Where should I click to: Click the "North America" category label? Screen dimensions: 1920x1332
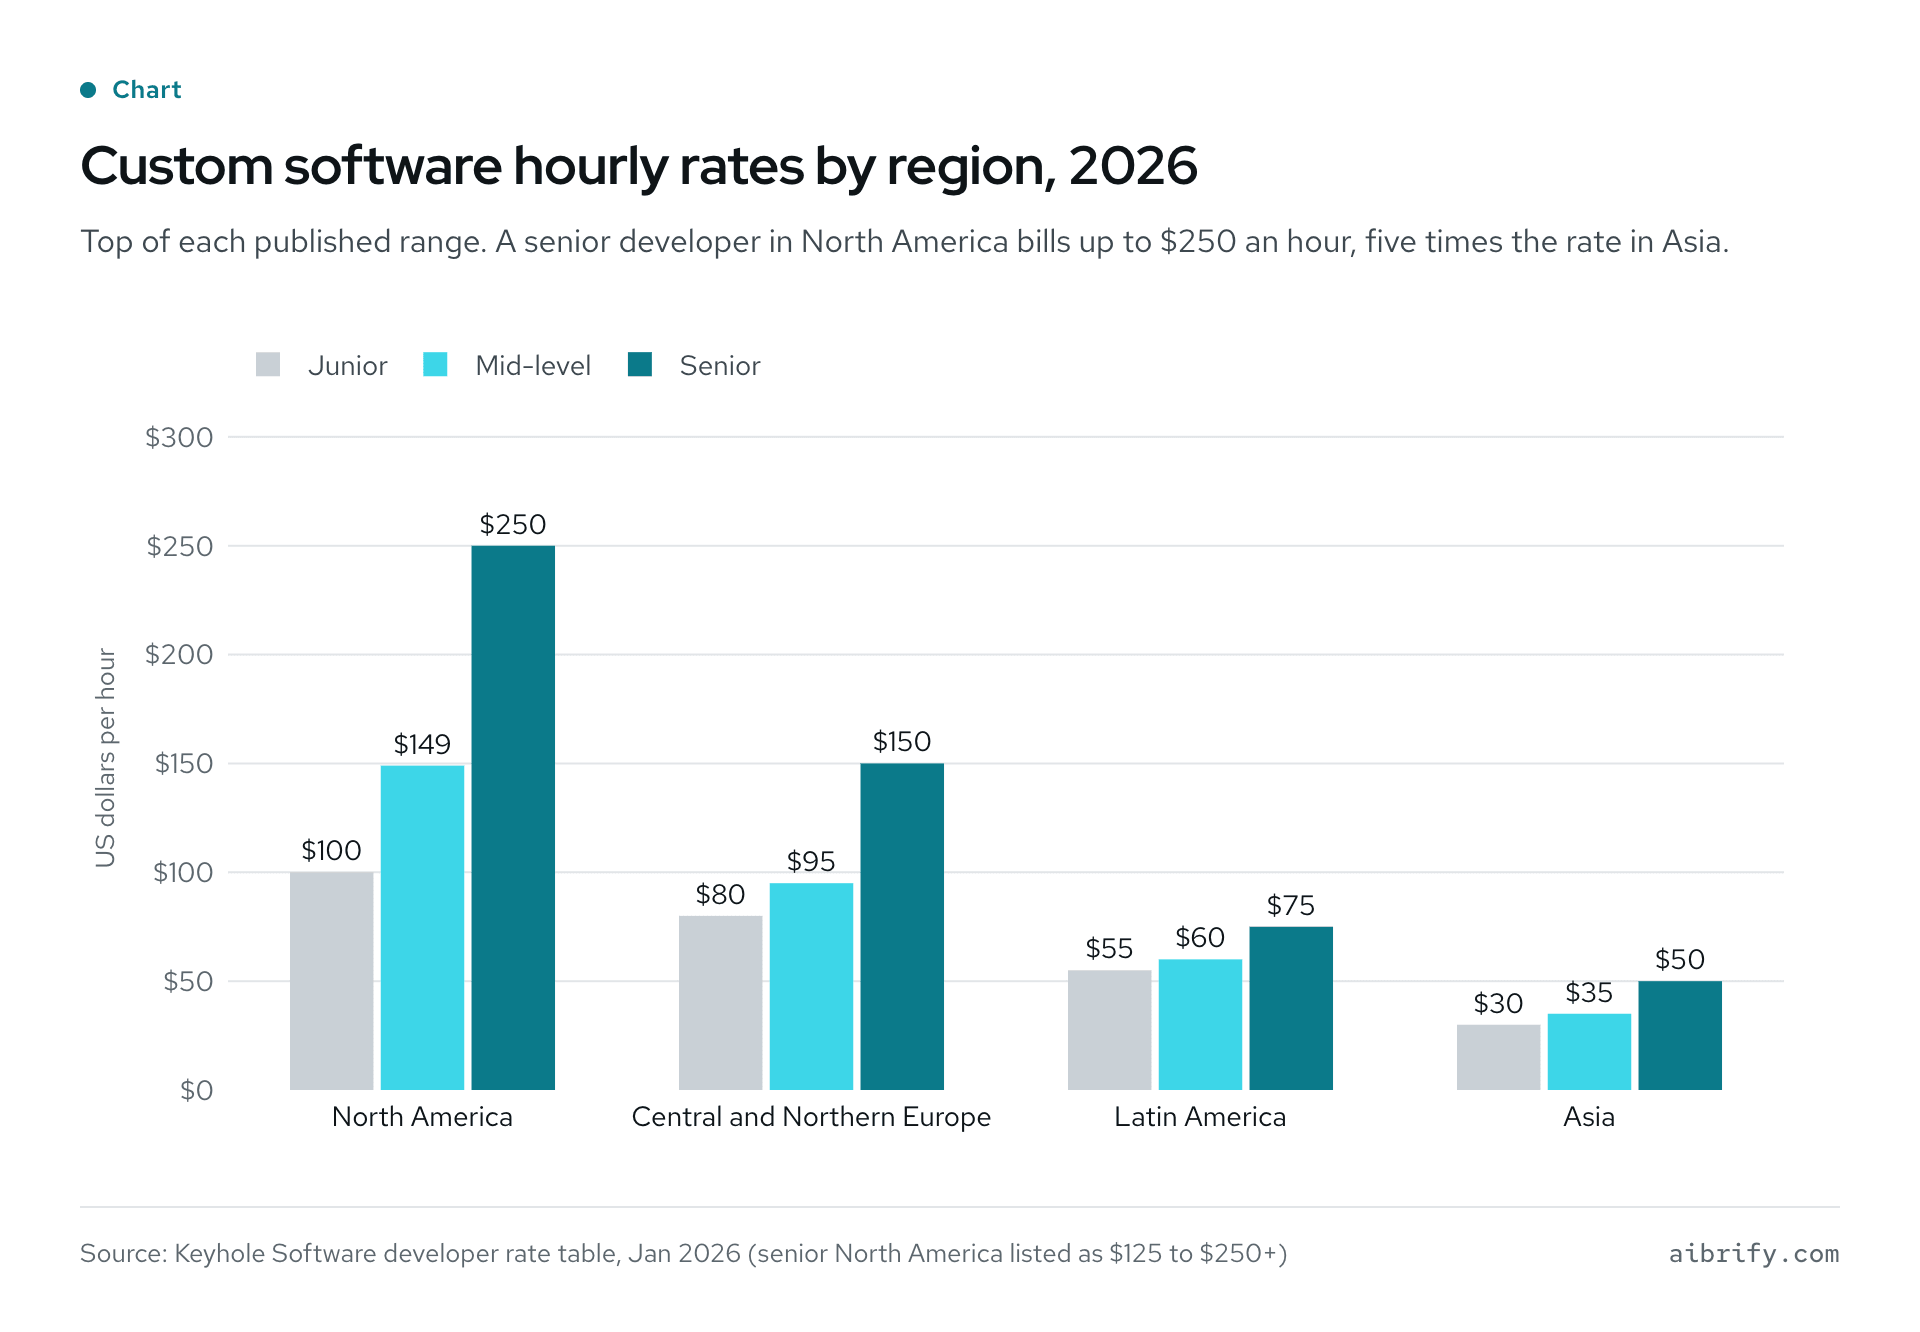[422, 1116]
